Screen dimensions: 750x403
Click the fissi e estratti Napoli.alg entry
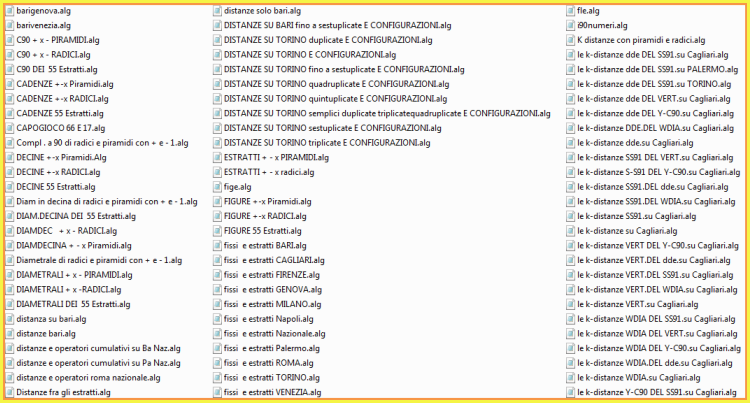click(268, 319)
